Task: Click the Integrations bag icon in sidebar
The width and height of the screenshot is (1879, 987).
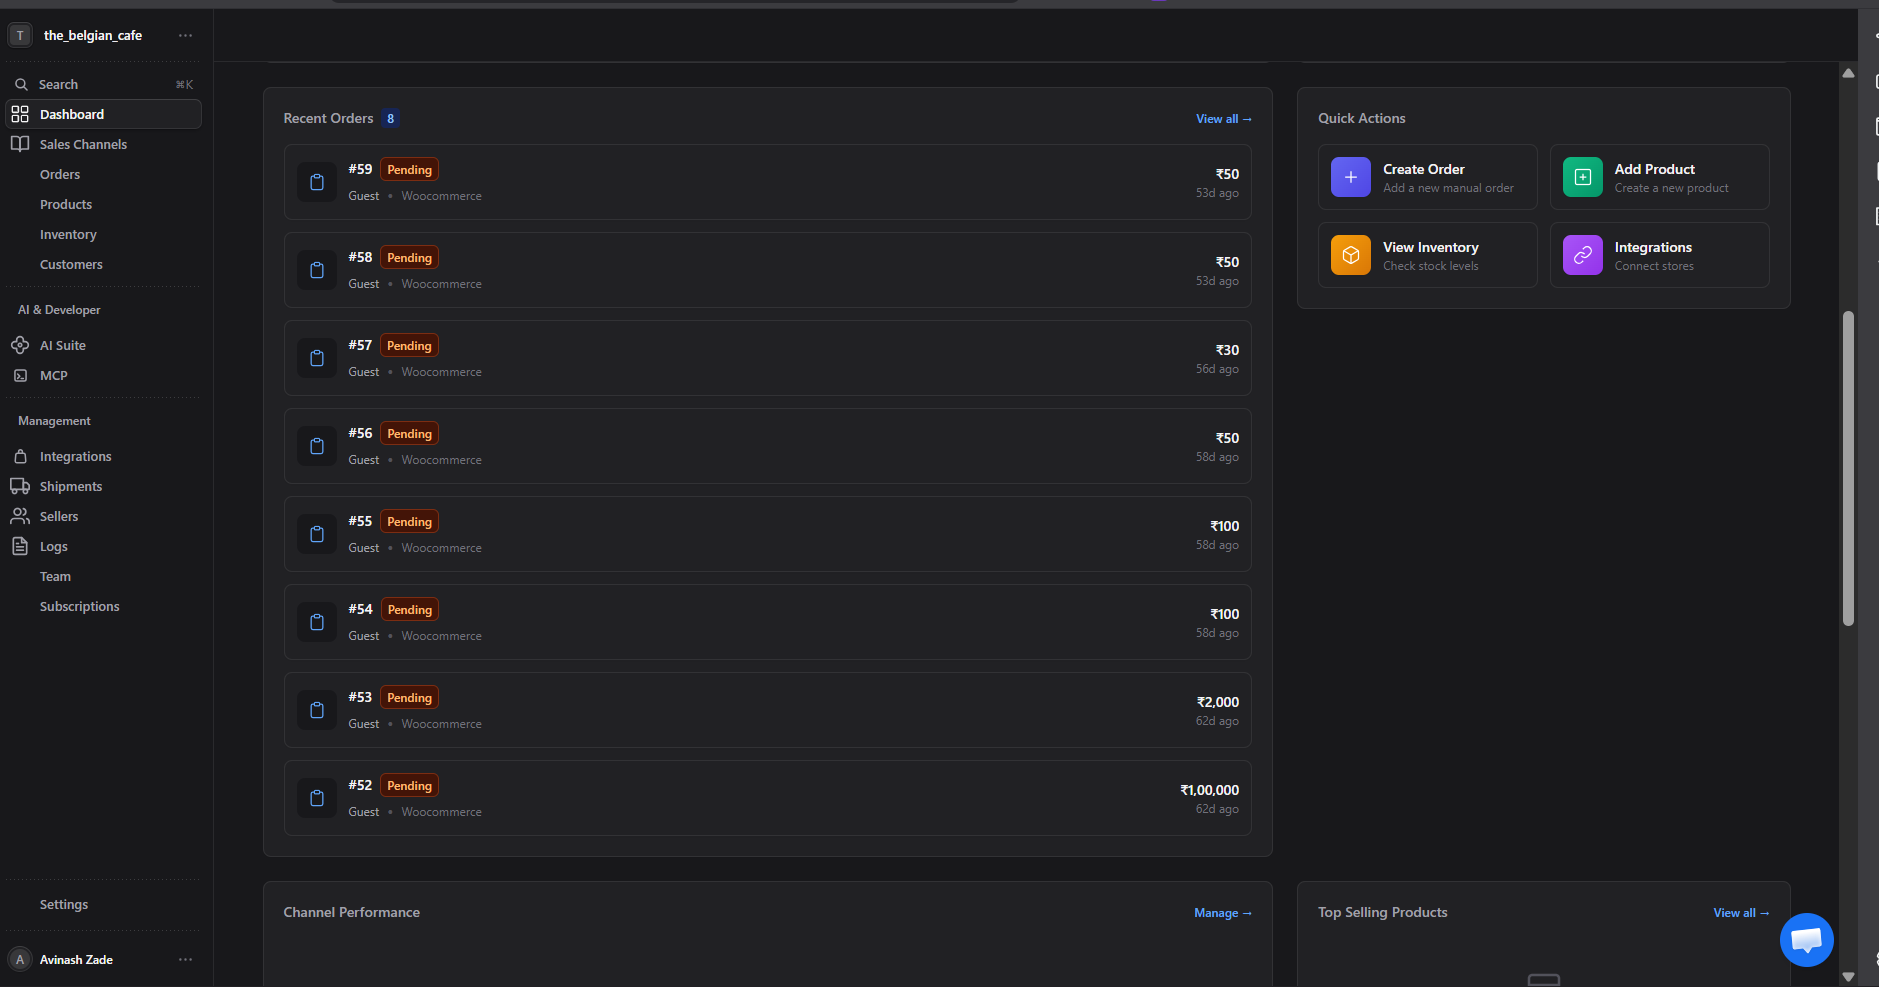Action: point(20,456)
